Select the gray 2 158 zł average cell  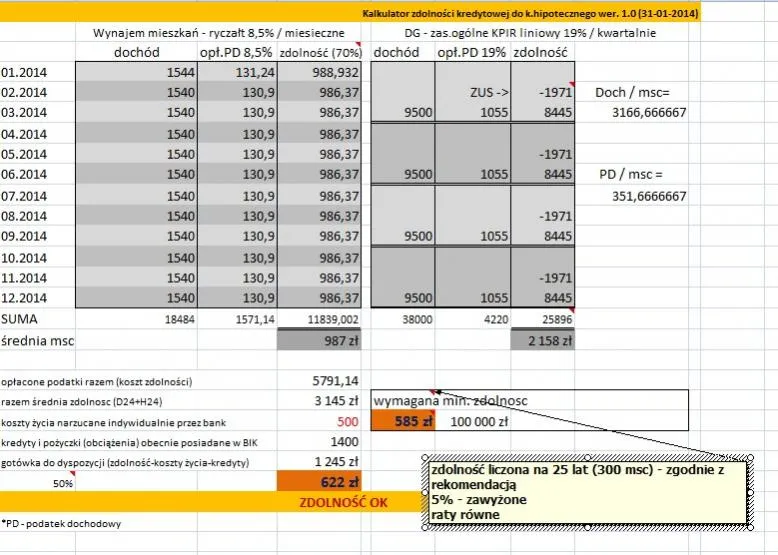pos(540,341)
